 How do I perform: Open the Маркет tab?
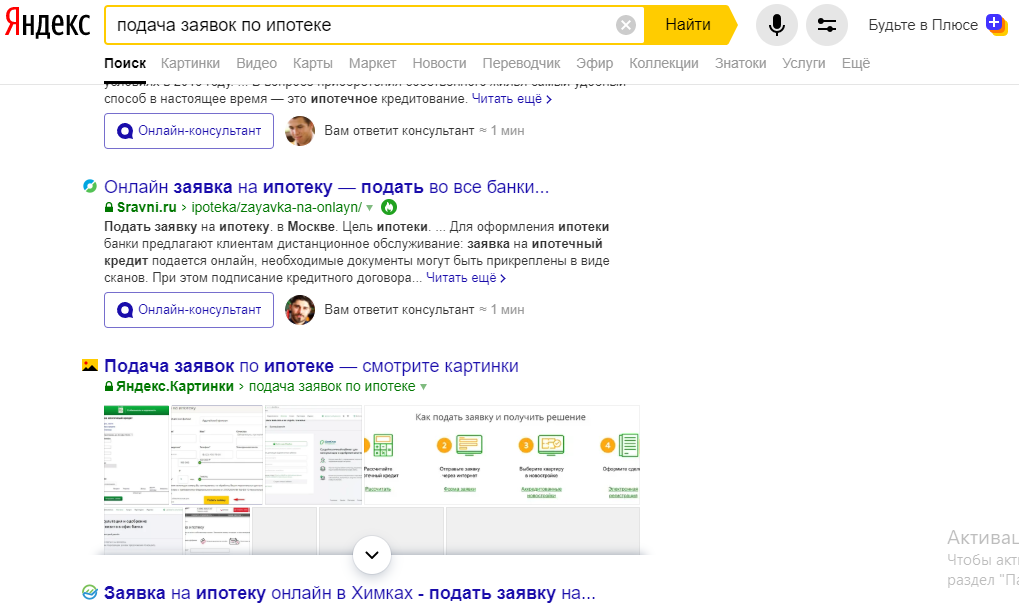click(372, 63)
